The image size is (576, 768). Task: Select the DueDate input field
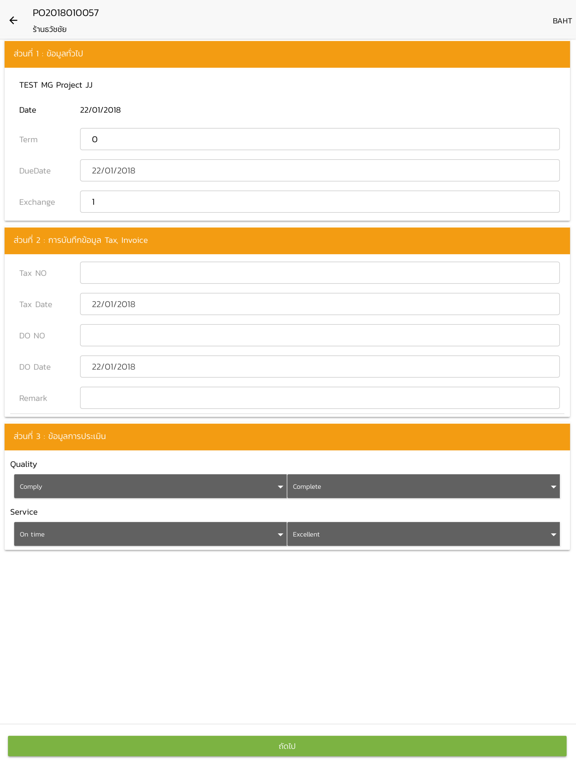click(320, 170)
